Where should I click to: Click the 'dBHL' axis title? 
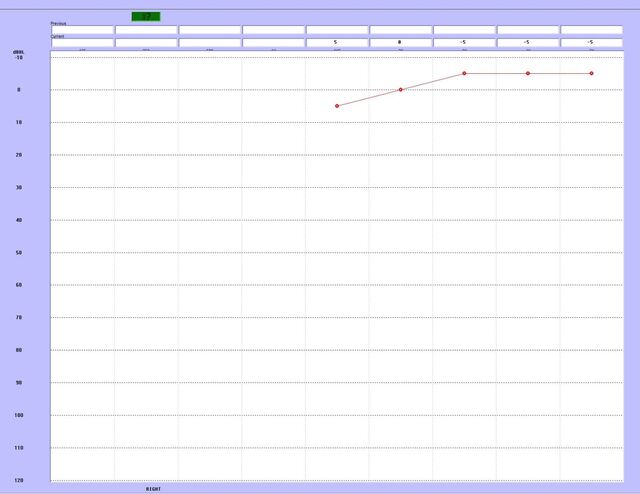19,52
